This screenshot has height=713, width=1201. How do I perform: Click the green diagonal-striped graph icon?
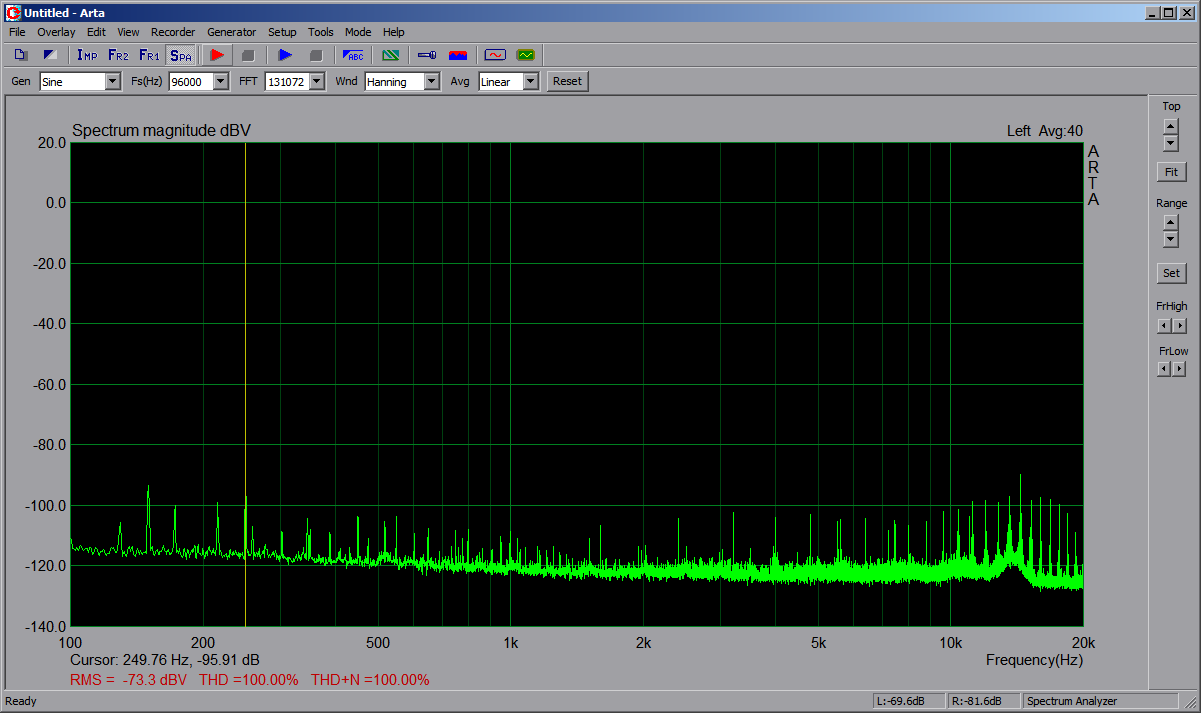(x=391, y=55)
